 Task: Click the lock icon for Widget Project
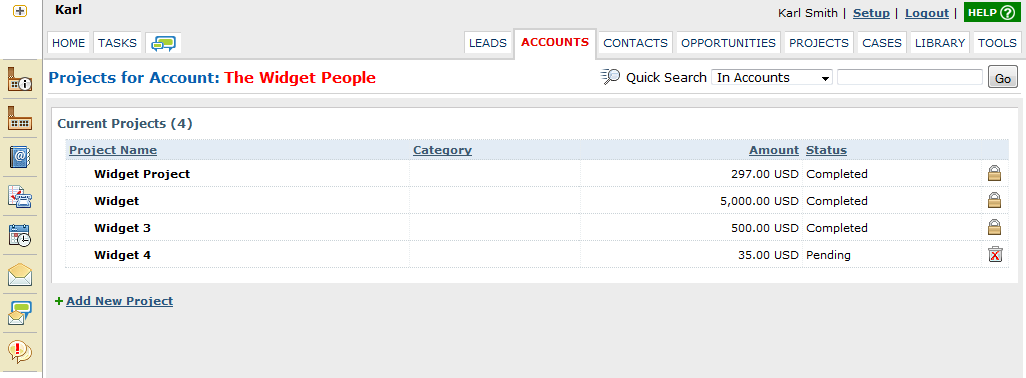pyautogui.click(x=995, y=173)
